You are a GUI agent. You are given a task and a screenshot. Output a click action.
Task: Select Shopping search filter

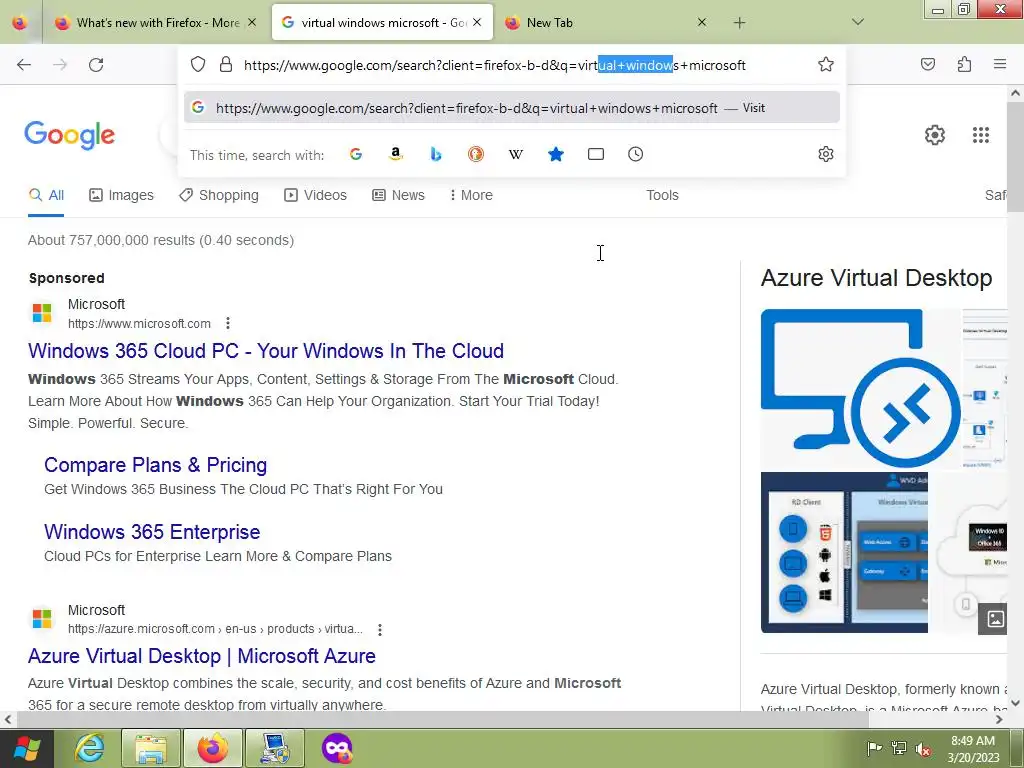click(x=219, y=195)
